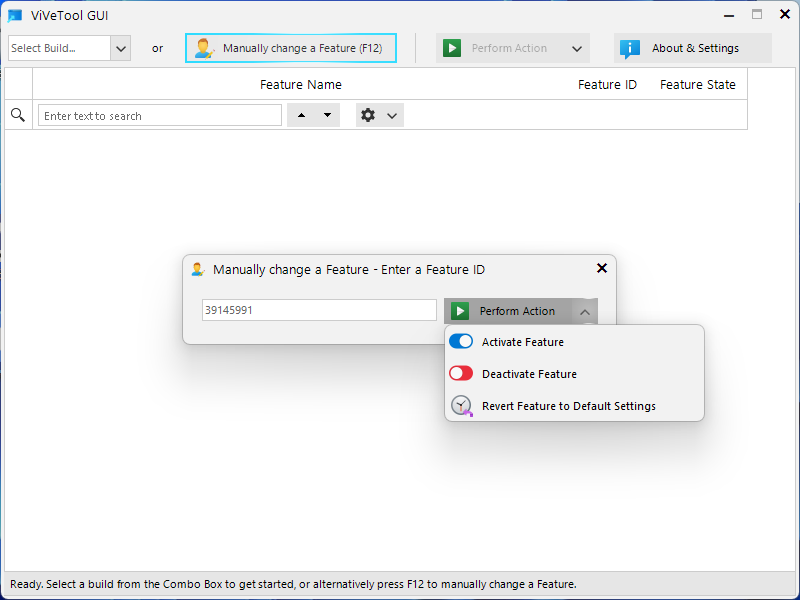Select Revert Feature to Default Settings
The image size is (800, 600).
coord(574,406)
